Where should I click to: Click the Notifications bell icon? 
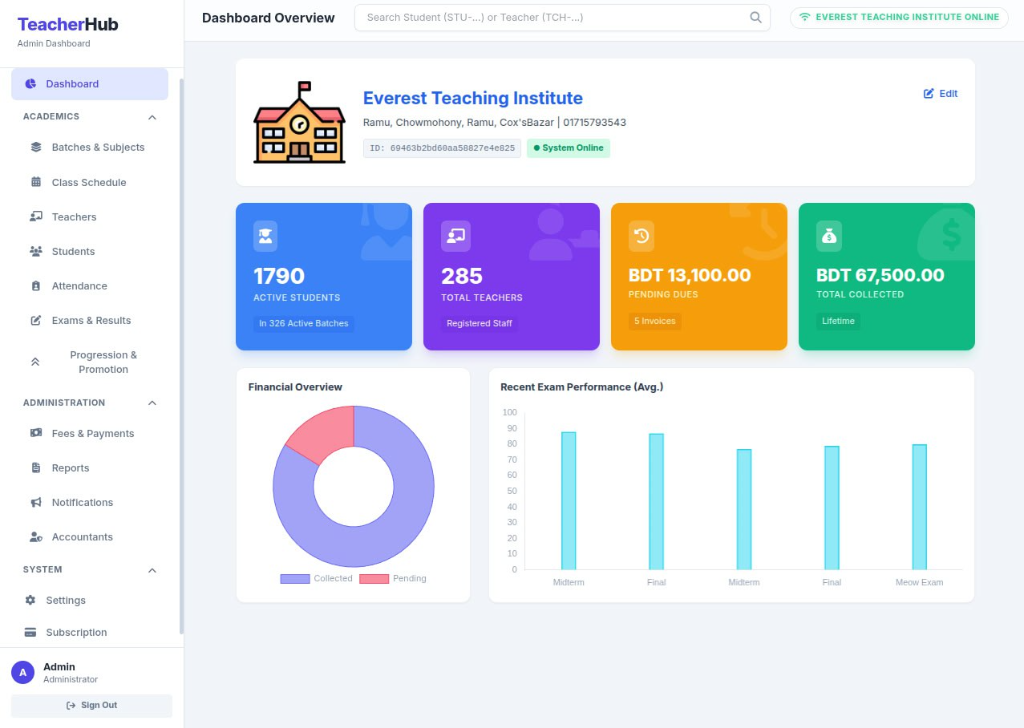pos(37,502)
